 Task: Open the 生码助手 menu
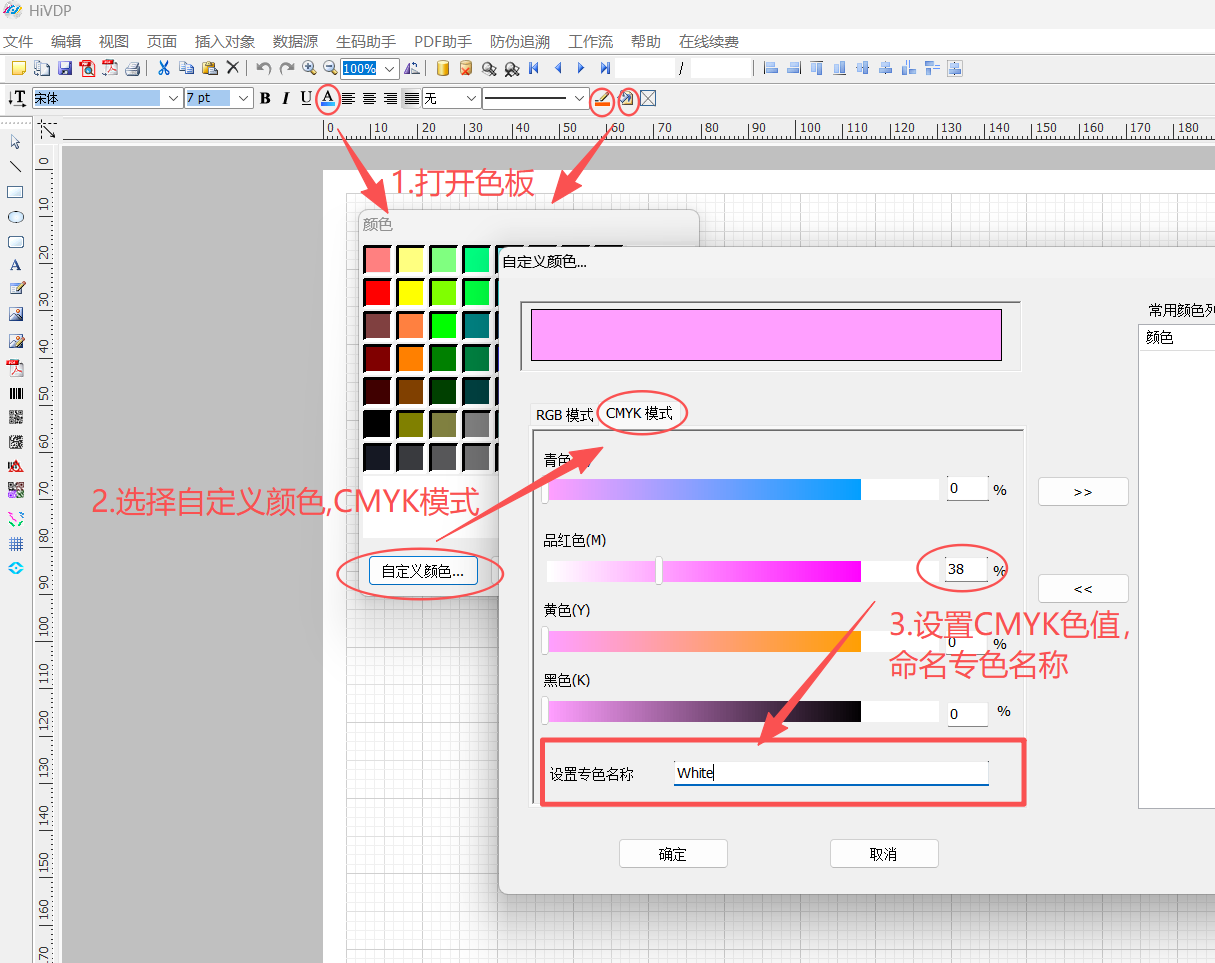tap(366, 42)
